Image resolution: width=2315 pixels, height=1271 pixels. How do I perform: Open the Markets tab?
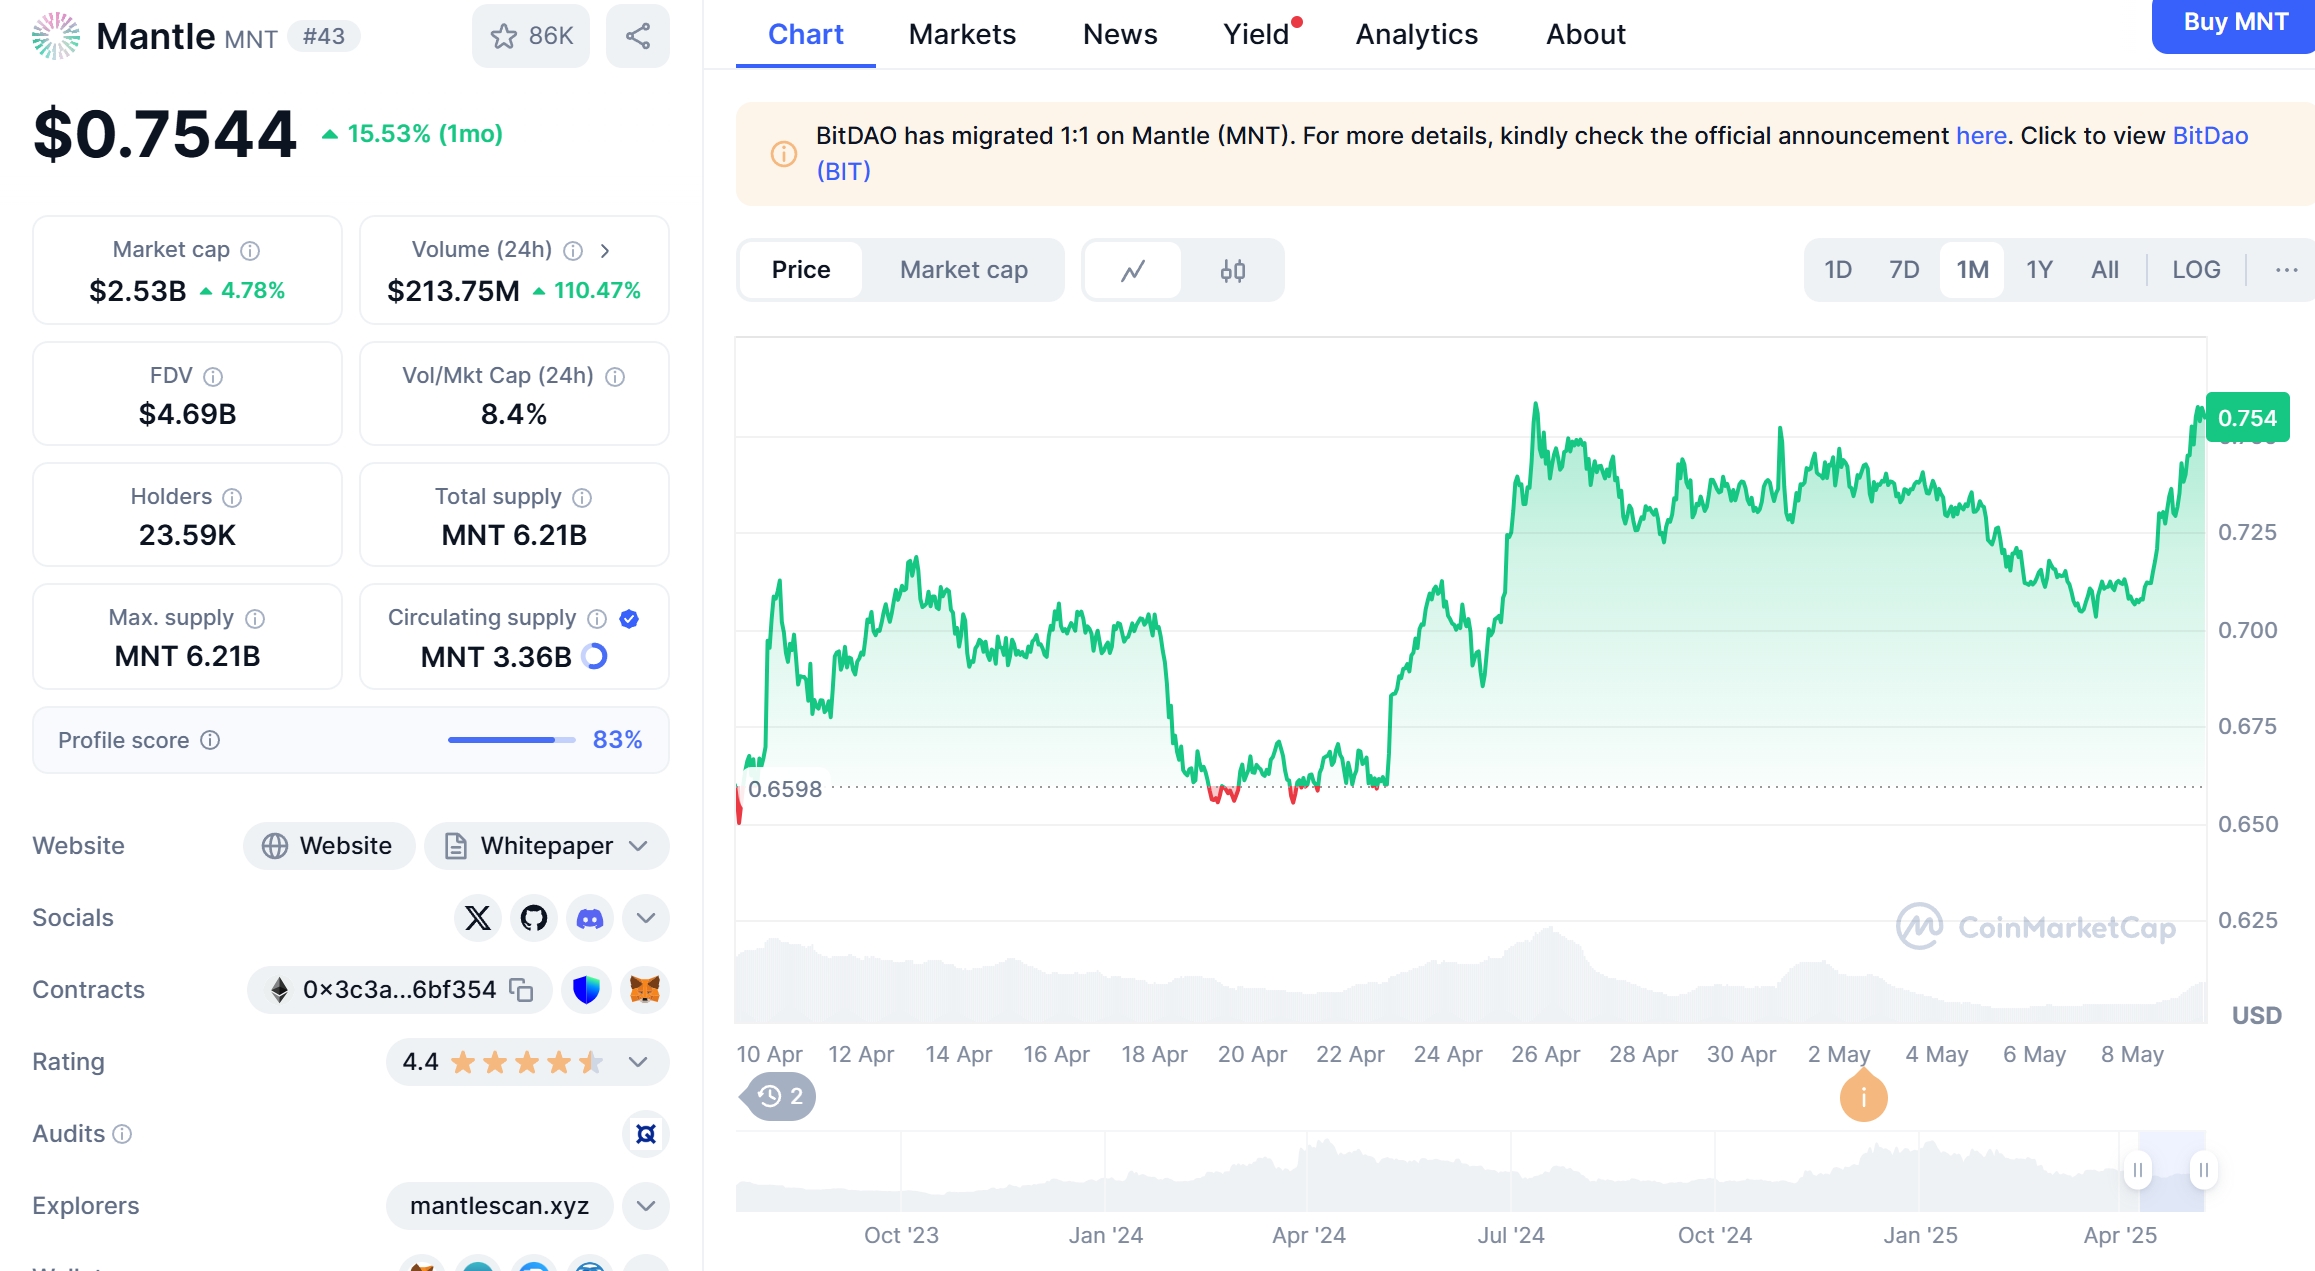coord(962,35)
